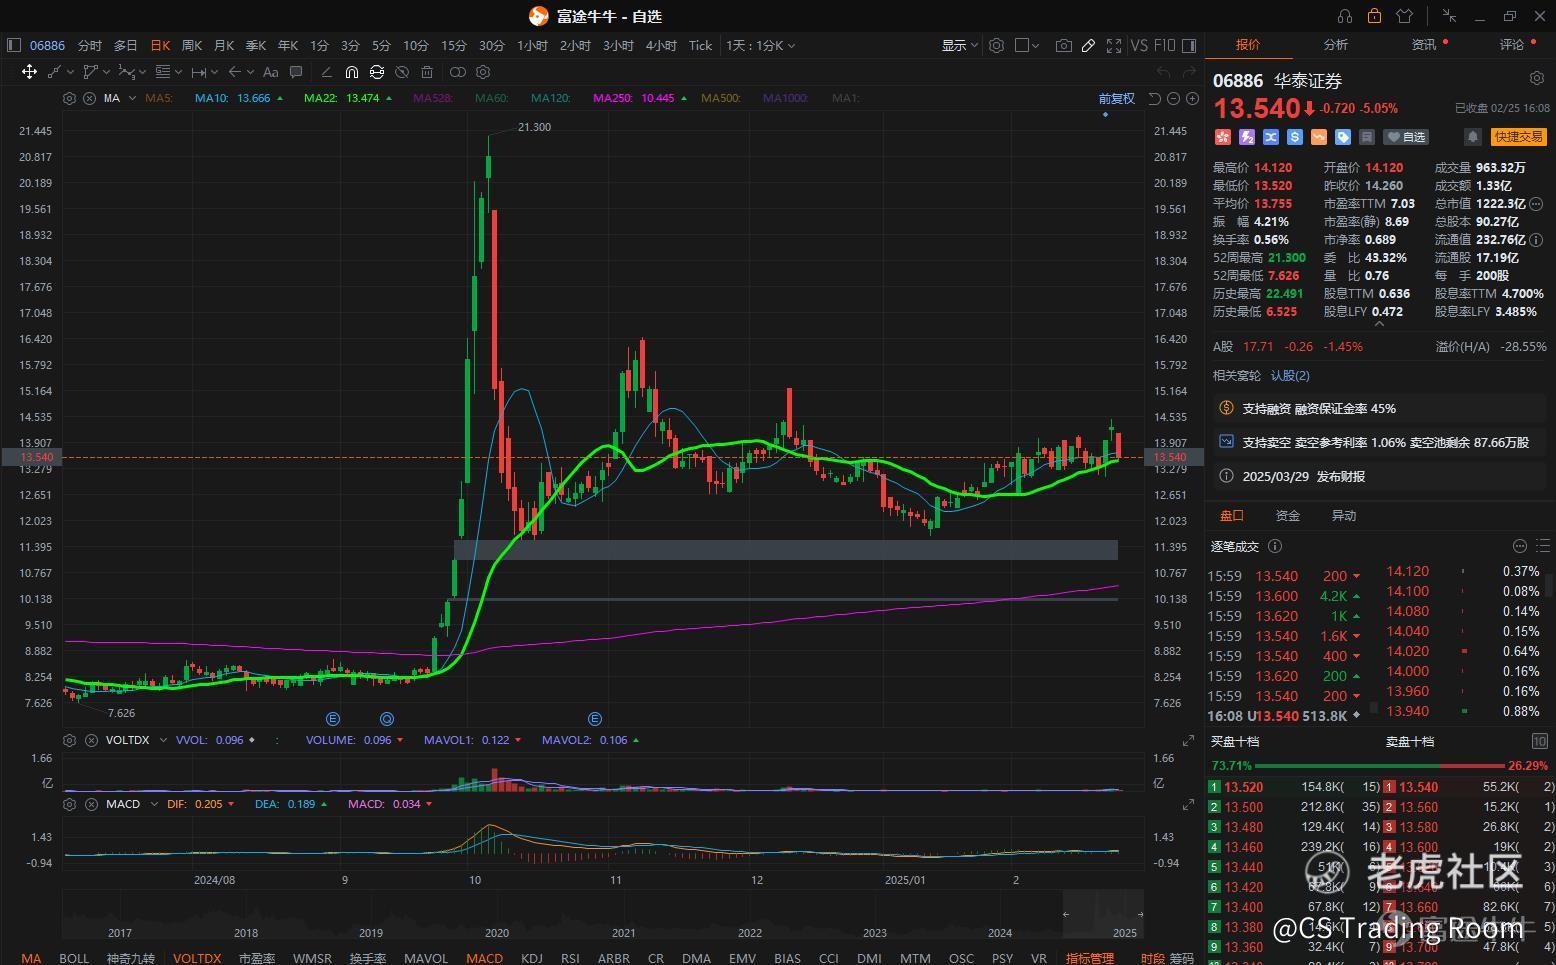Delete drawings with the trash icon

click(x=427, y=72)
